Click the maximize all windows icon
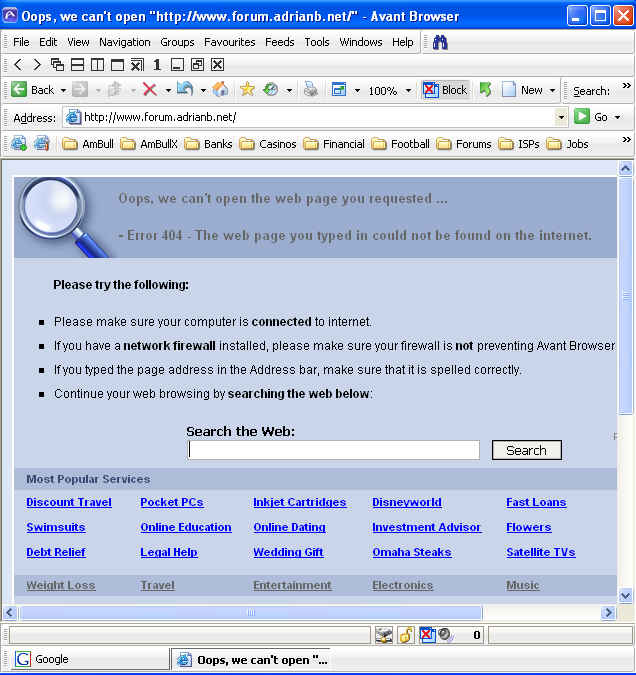This screenshot has height=675, width=636. click(x=117, y=65)
